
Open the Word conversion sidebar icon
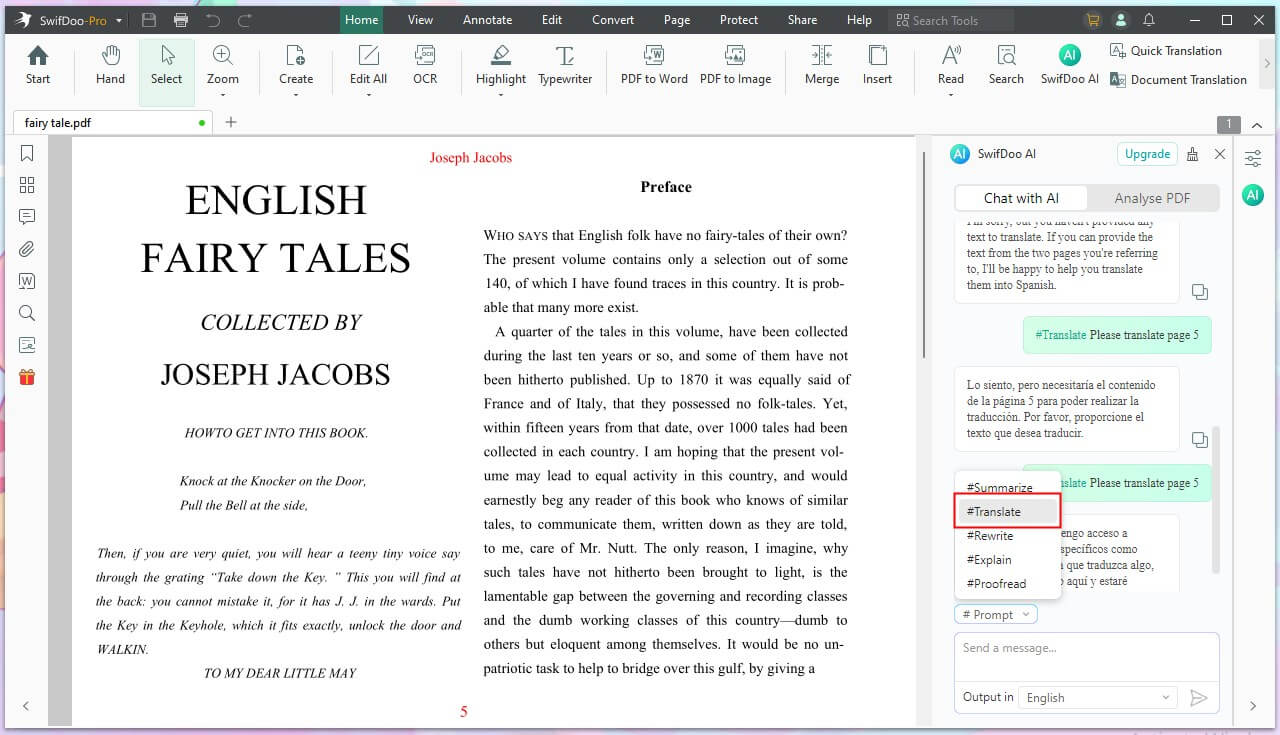pos(27,281)
